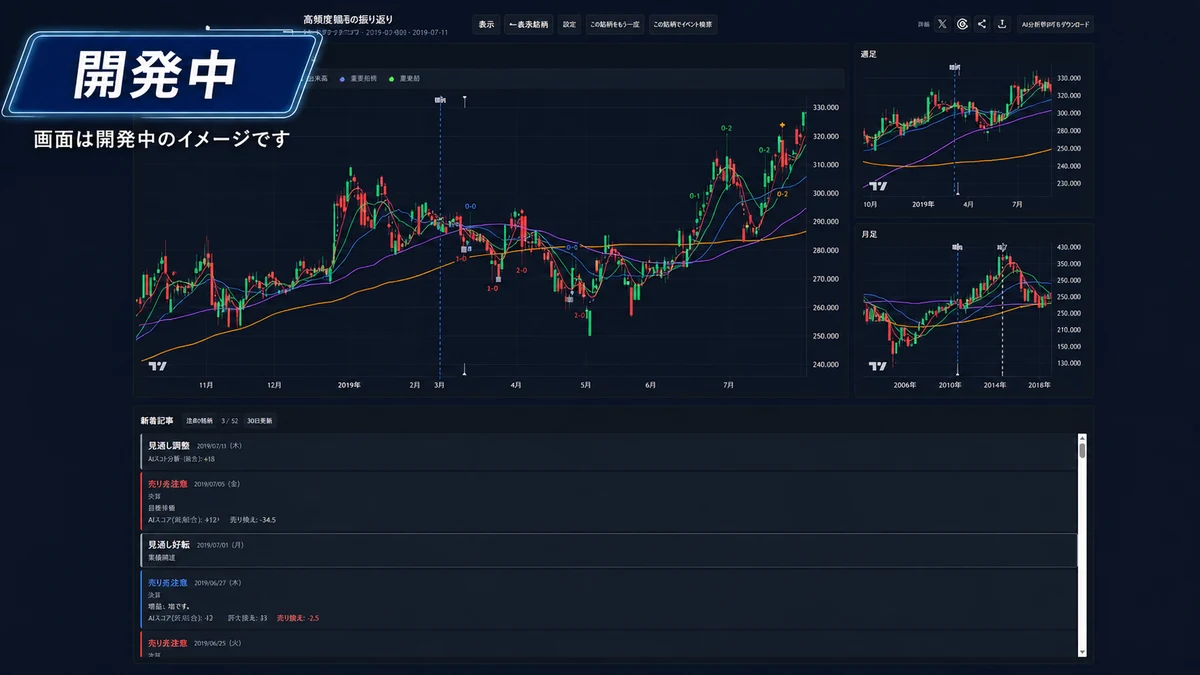Screen dimensions: 1200x675
Task: Toggle the 重要銘柄 legend item
Action: [x=359, y=78]
